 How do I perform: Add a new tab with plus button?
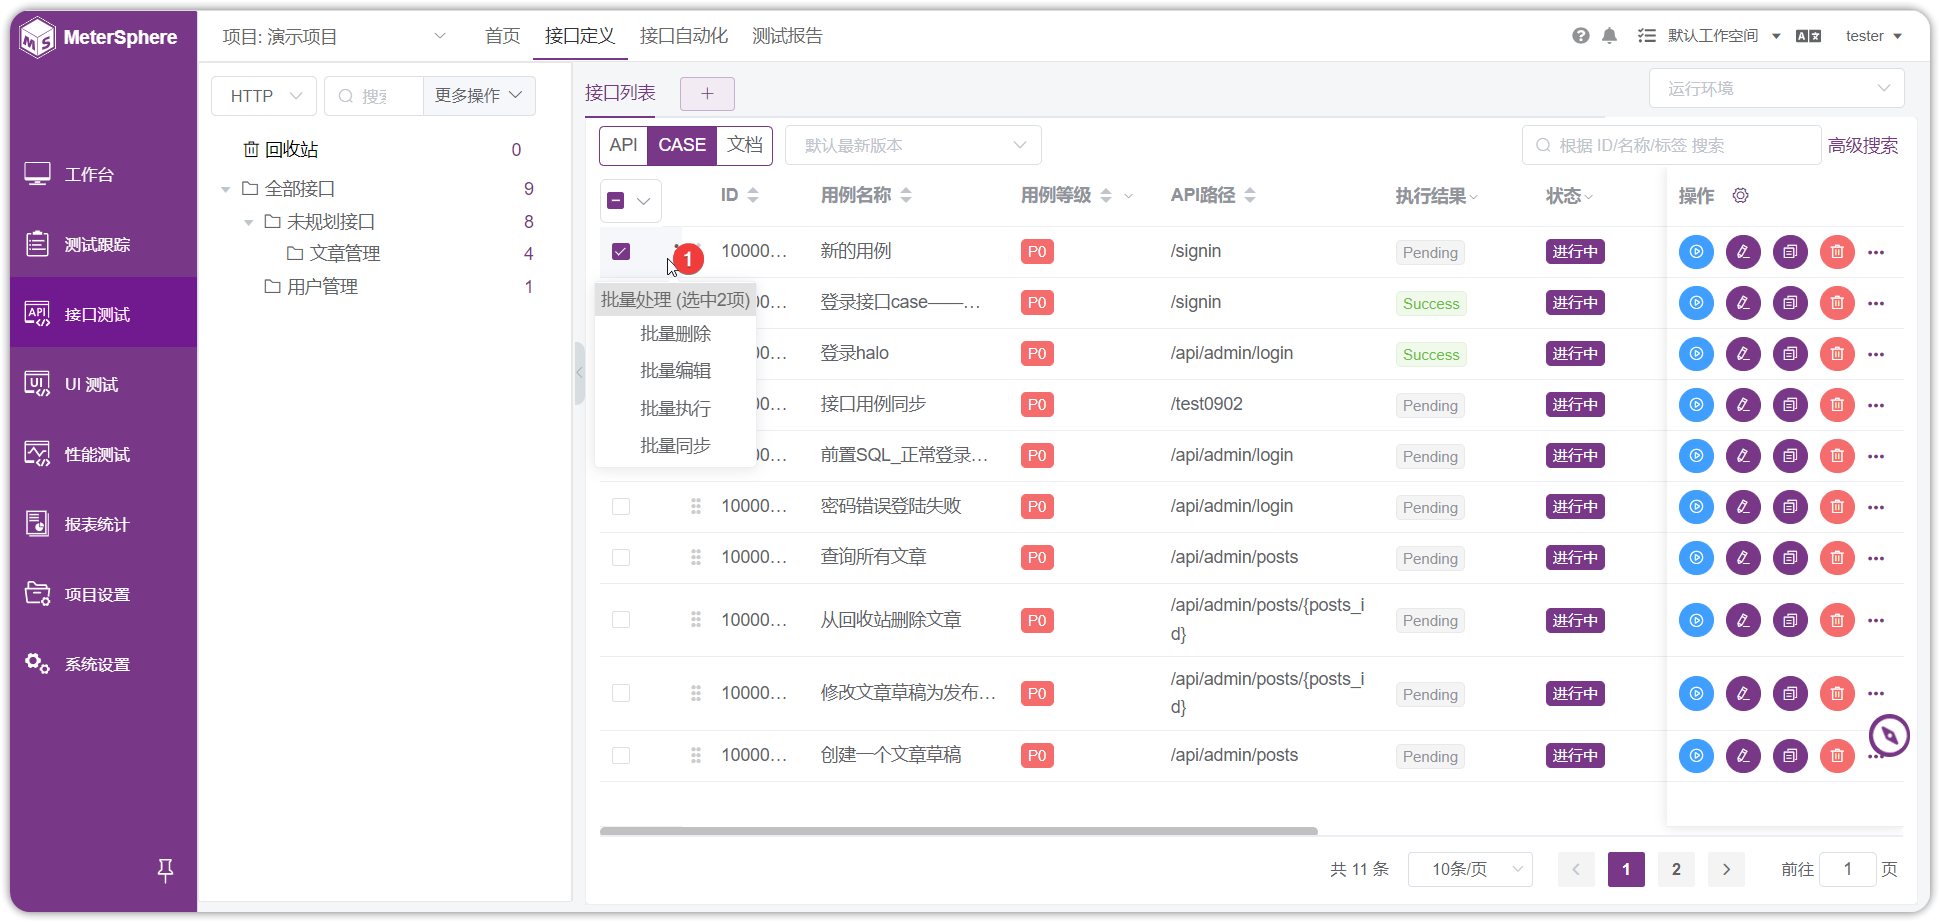point(707,93)
